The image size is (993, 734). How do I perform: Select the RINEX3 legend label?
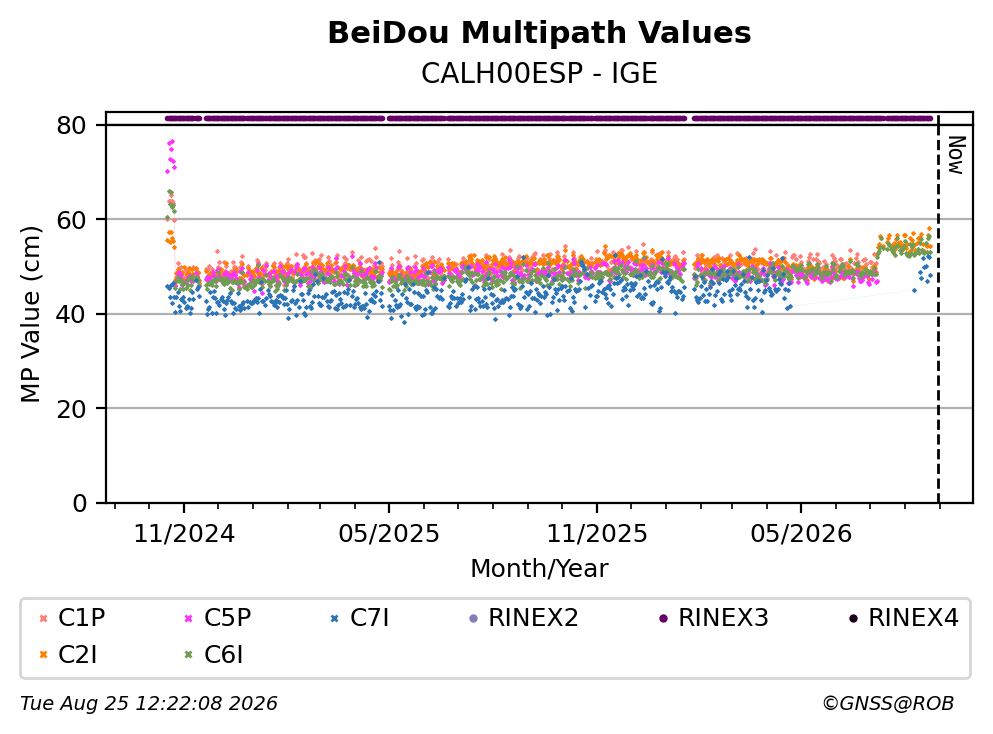pos(723,617)
